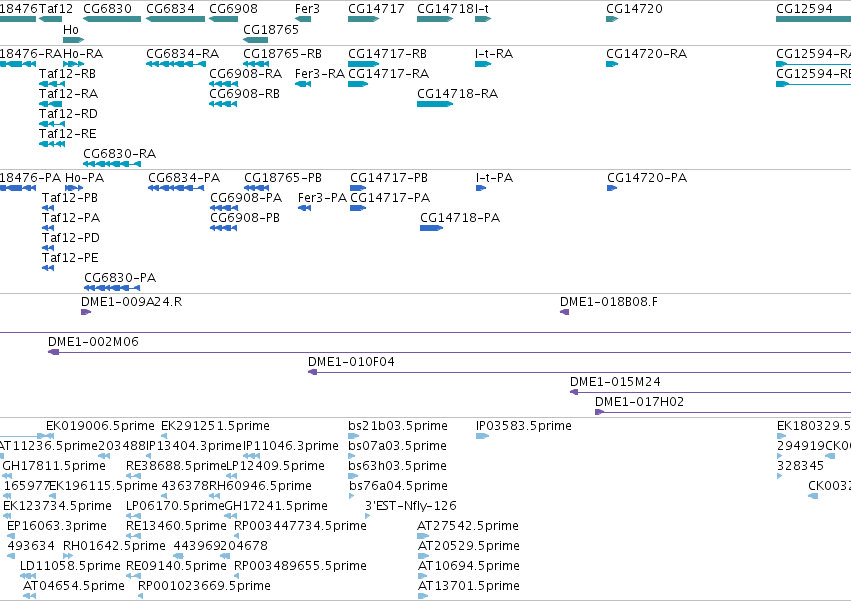
Task: Select protein CG18765-PB label
Action: click(283, 178)
